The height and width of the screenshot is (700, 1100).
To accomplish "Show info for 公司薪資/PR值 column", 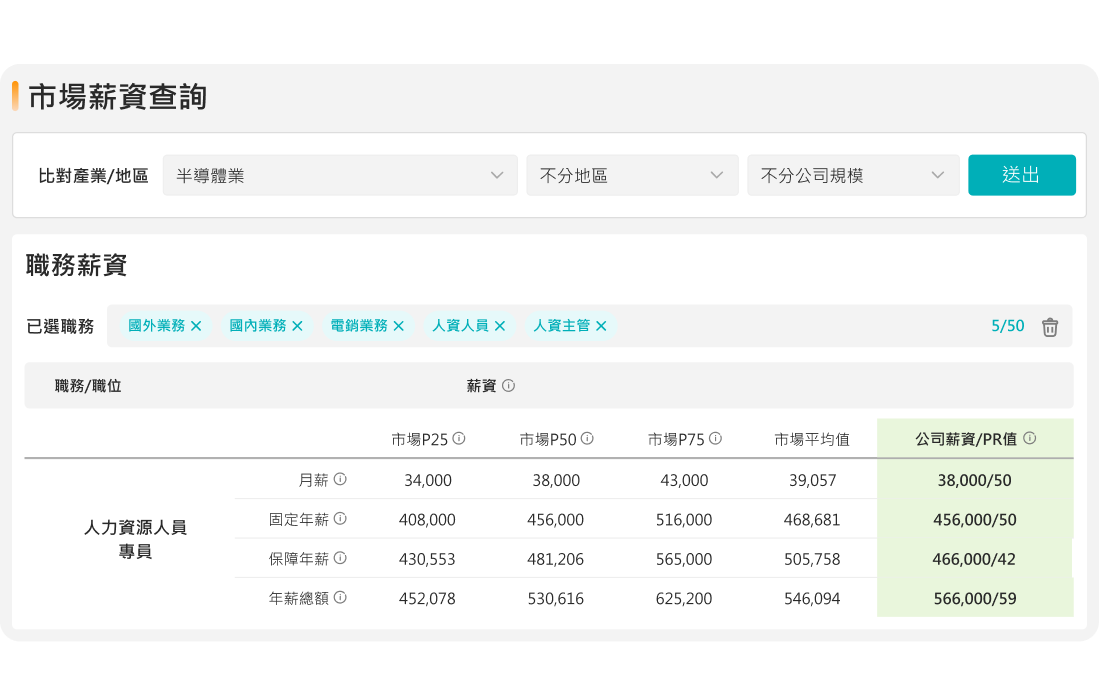I will point(1029,439).
